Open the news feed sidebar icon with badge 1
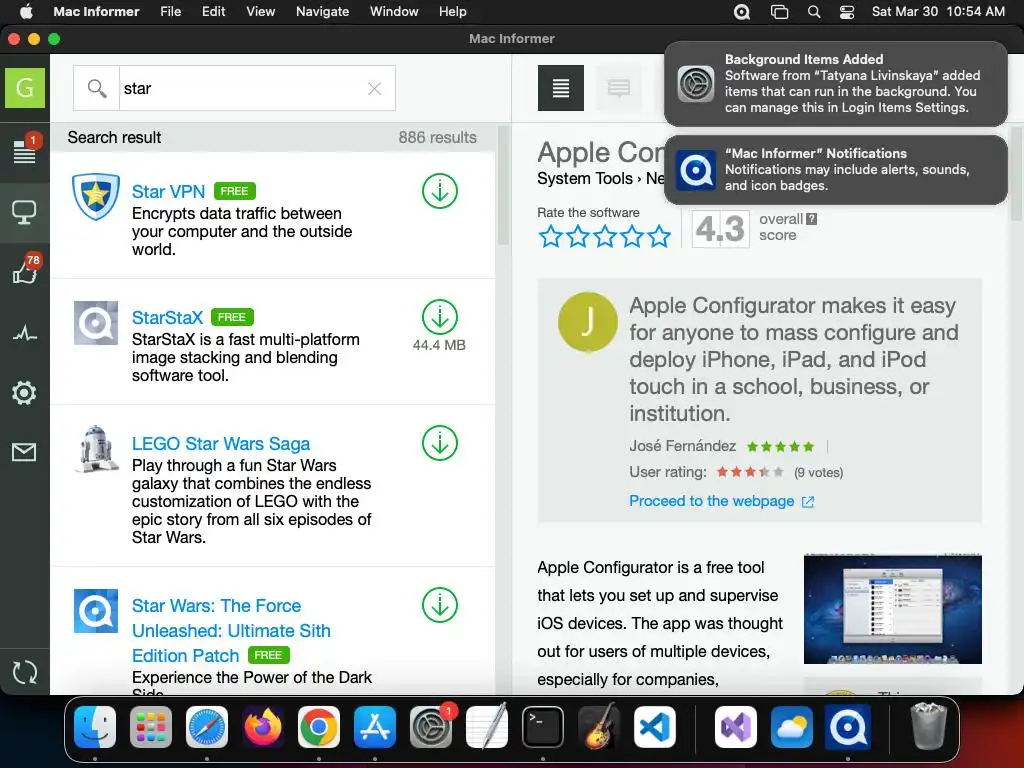Screen dimensions: 1024x768 tap(25, 150)
